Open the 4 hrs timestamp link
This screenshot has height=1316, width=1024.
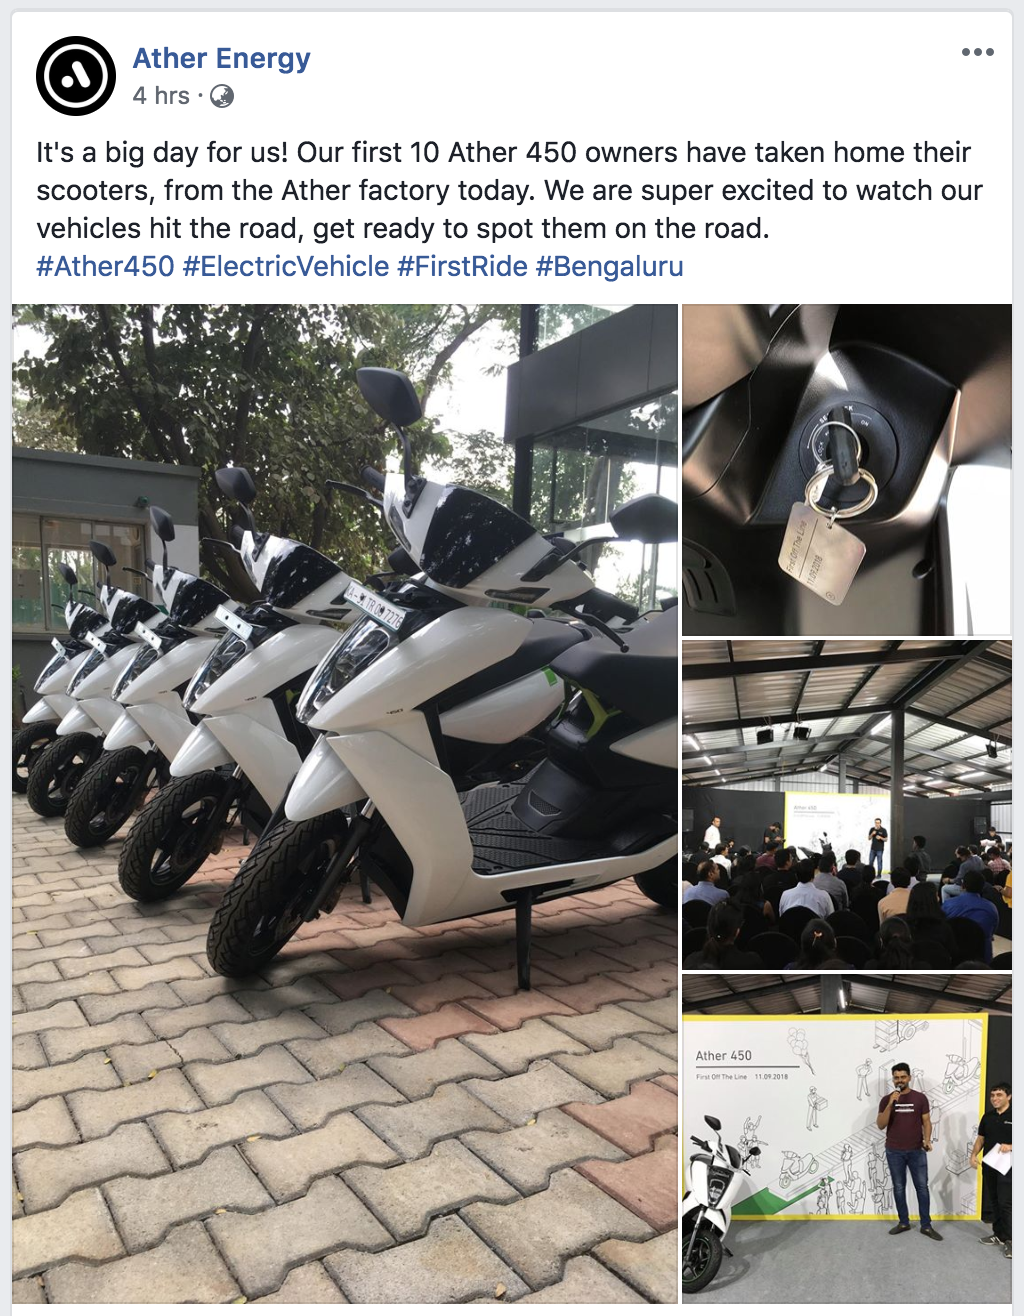(x=161, y=96)
